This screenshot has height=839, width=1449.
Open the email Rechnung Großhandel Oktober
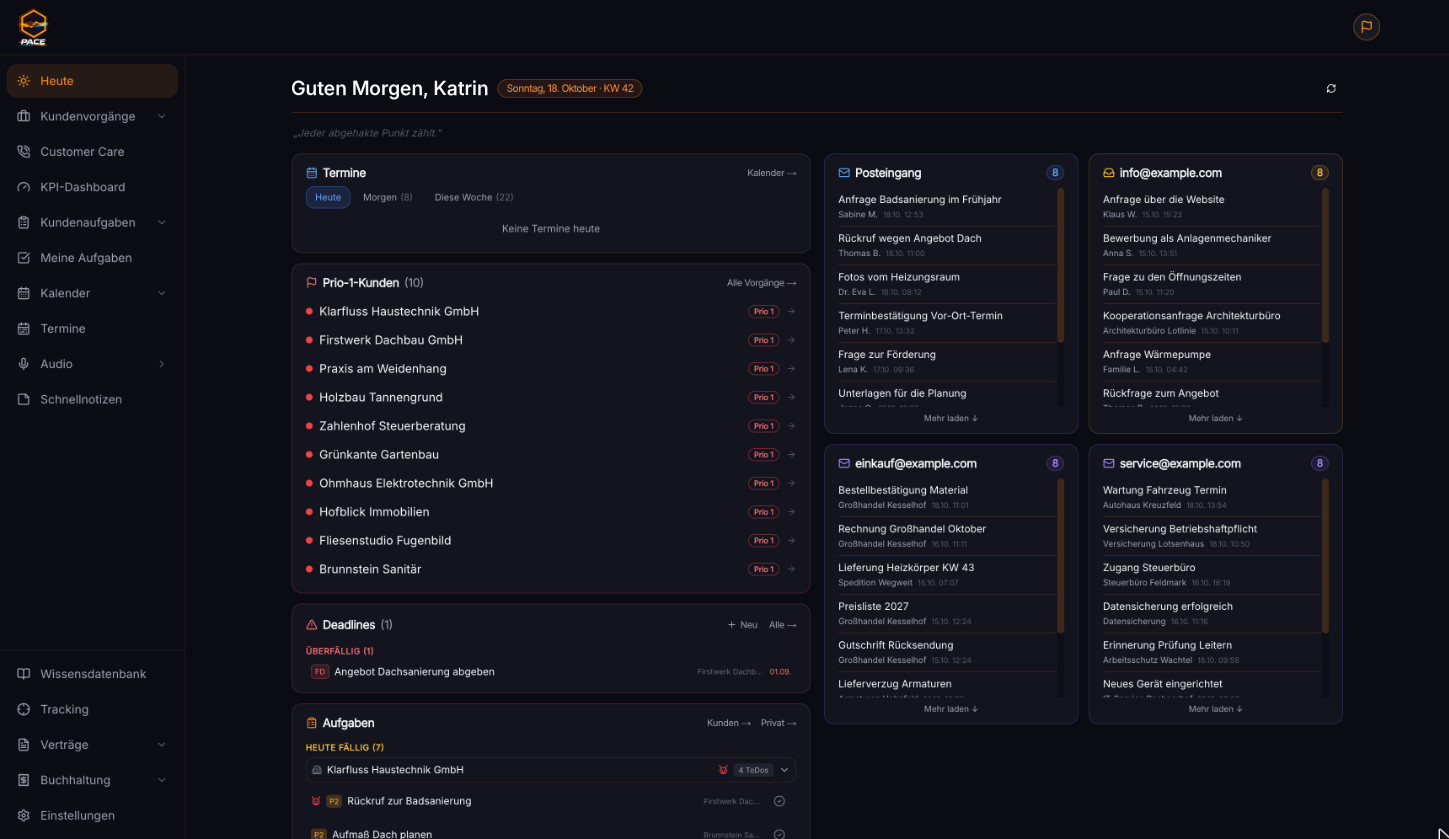click(946, 536)
